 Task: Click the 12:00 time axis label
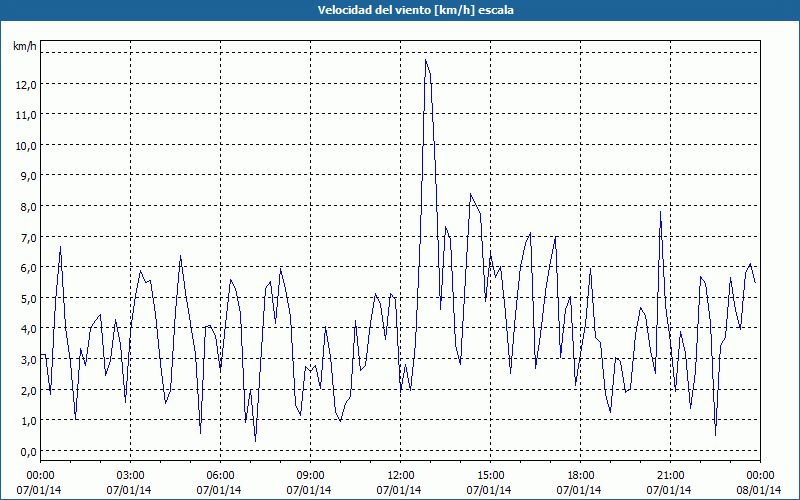(x=401, y=476)
